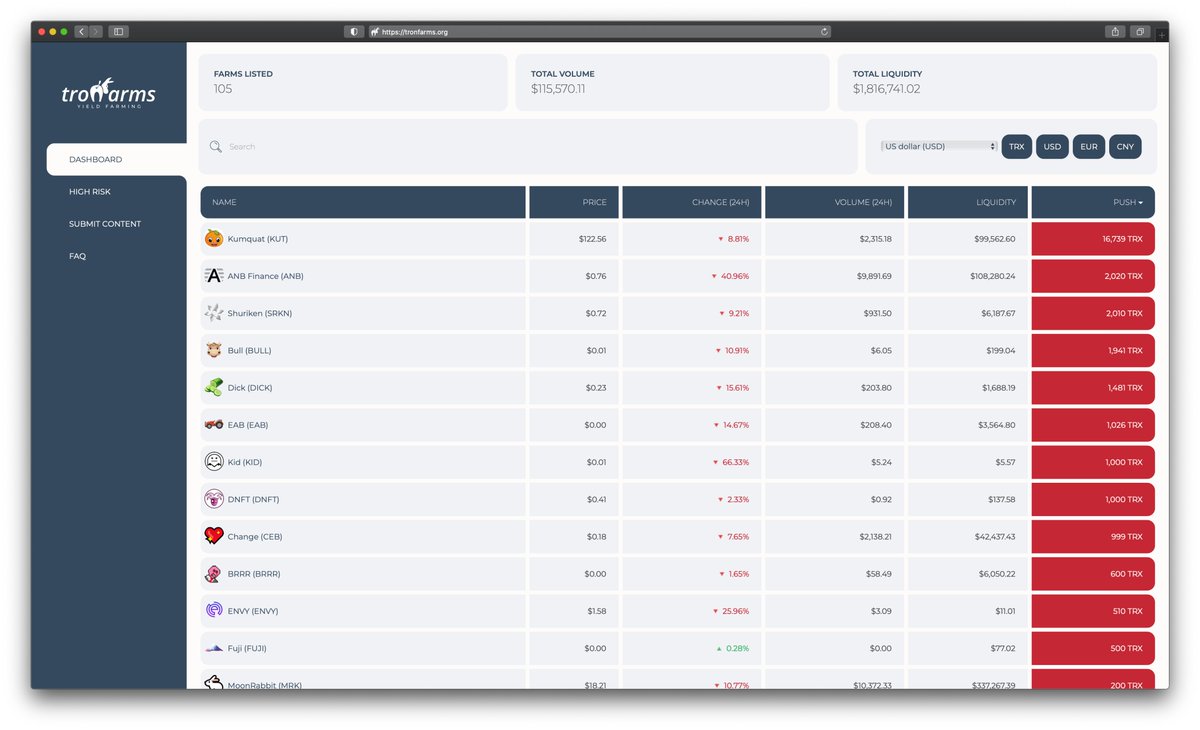Sort by NAME column header
Image resolution: width=1200 pixels, height=730 pixels.
[x=363, y=202]
